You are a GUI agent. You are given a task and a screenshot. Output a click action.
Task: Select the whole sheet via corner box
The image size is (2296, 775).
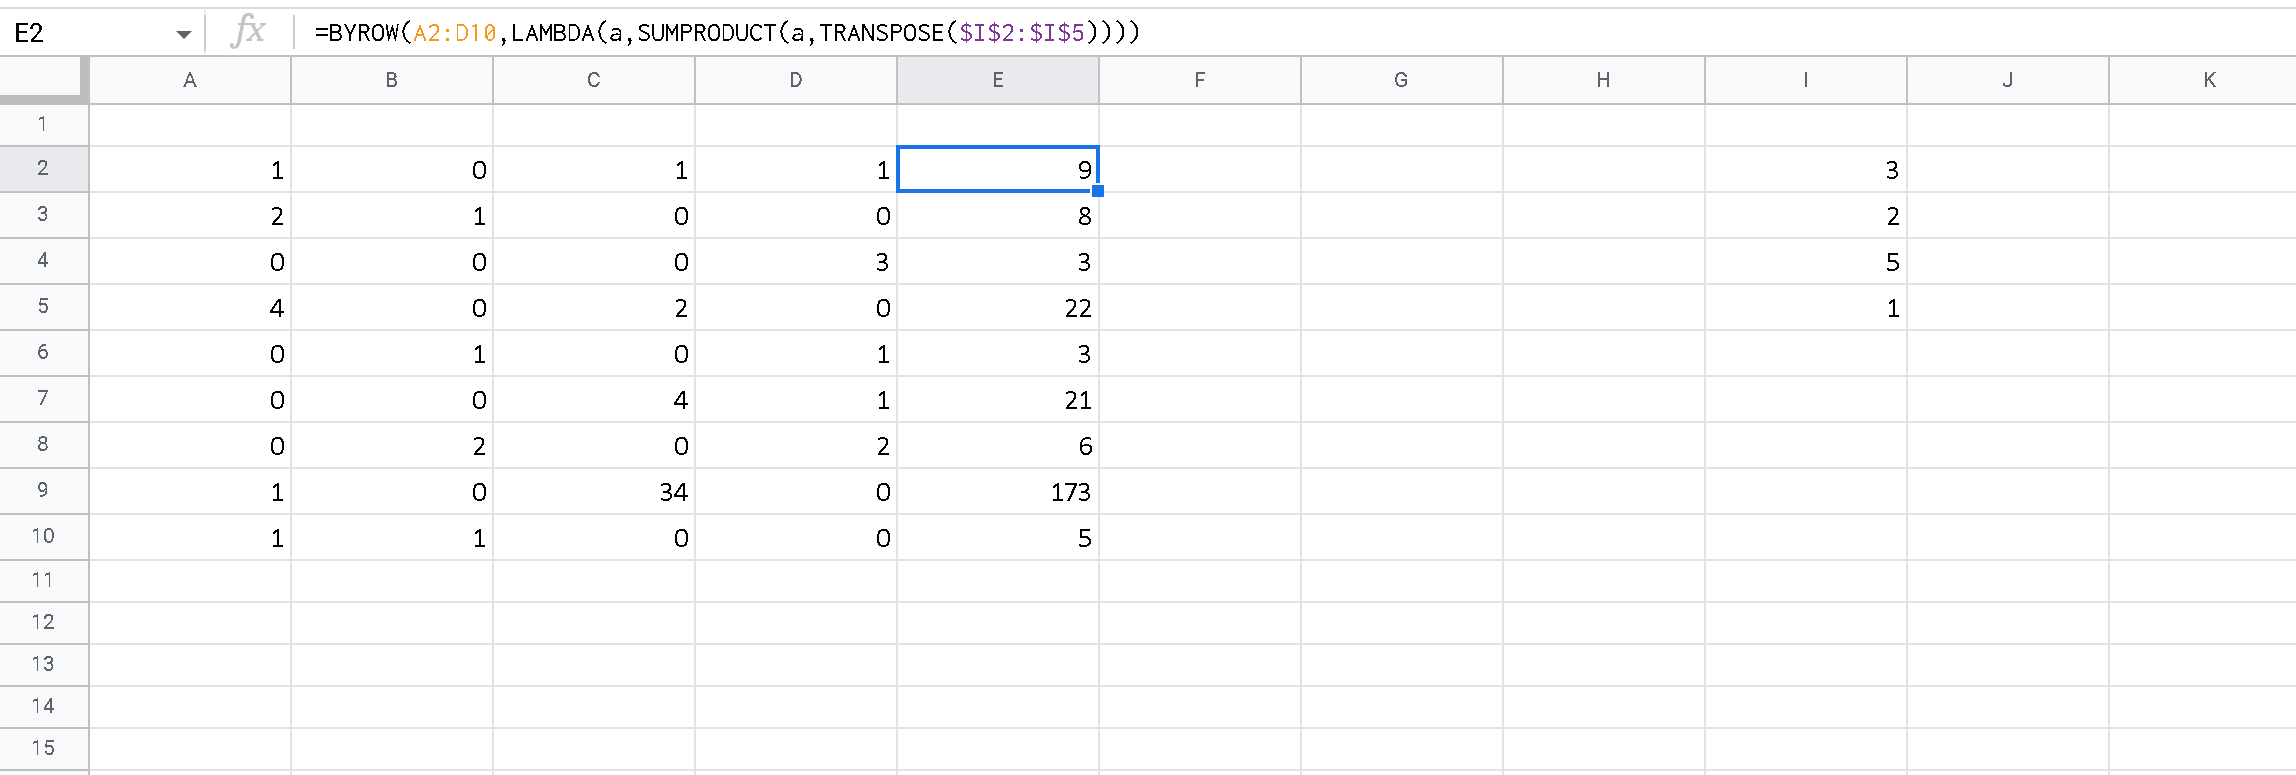point(44,80)
